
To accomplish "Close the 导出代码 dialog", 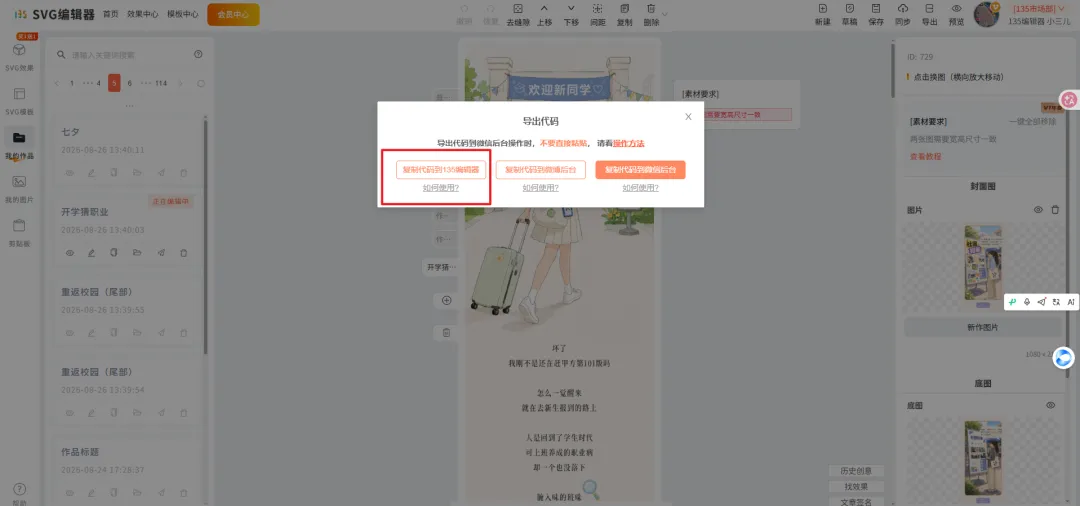I will click(x=688, y=117).
